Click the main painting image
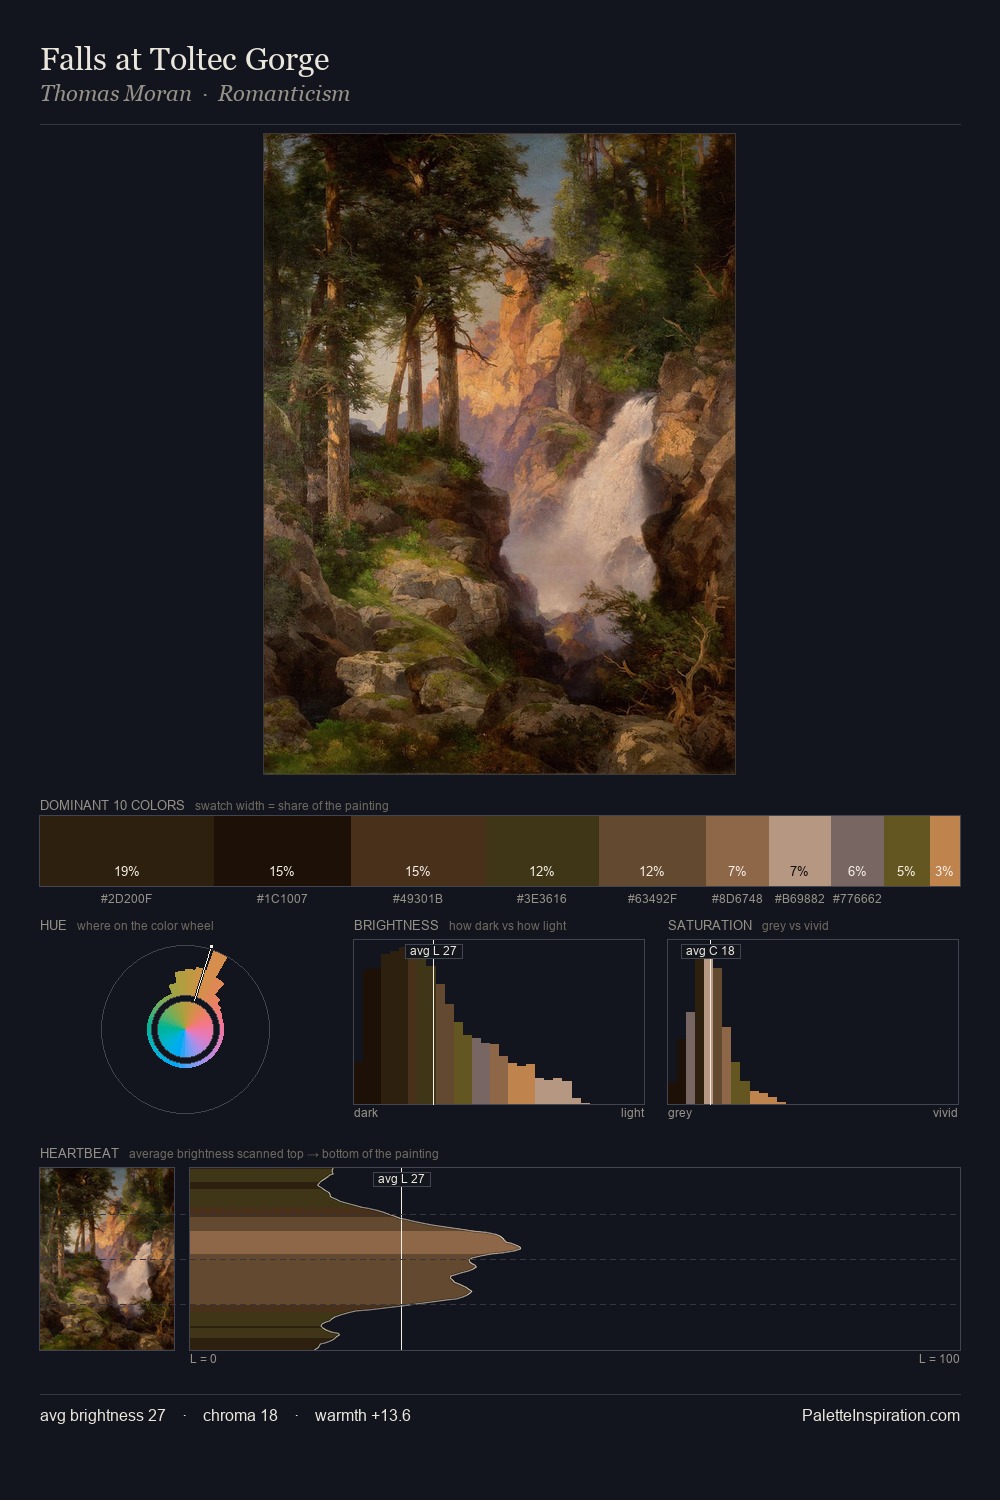 point(499,454)
